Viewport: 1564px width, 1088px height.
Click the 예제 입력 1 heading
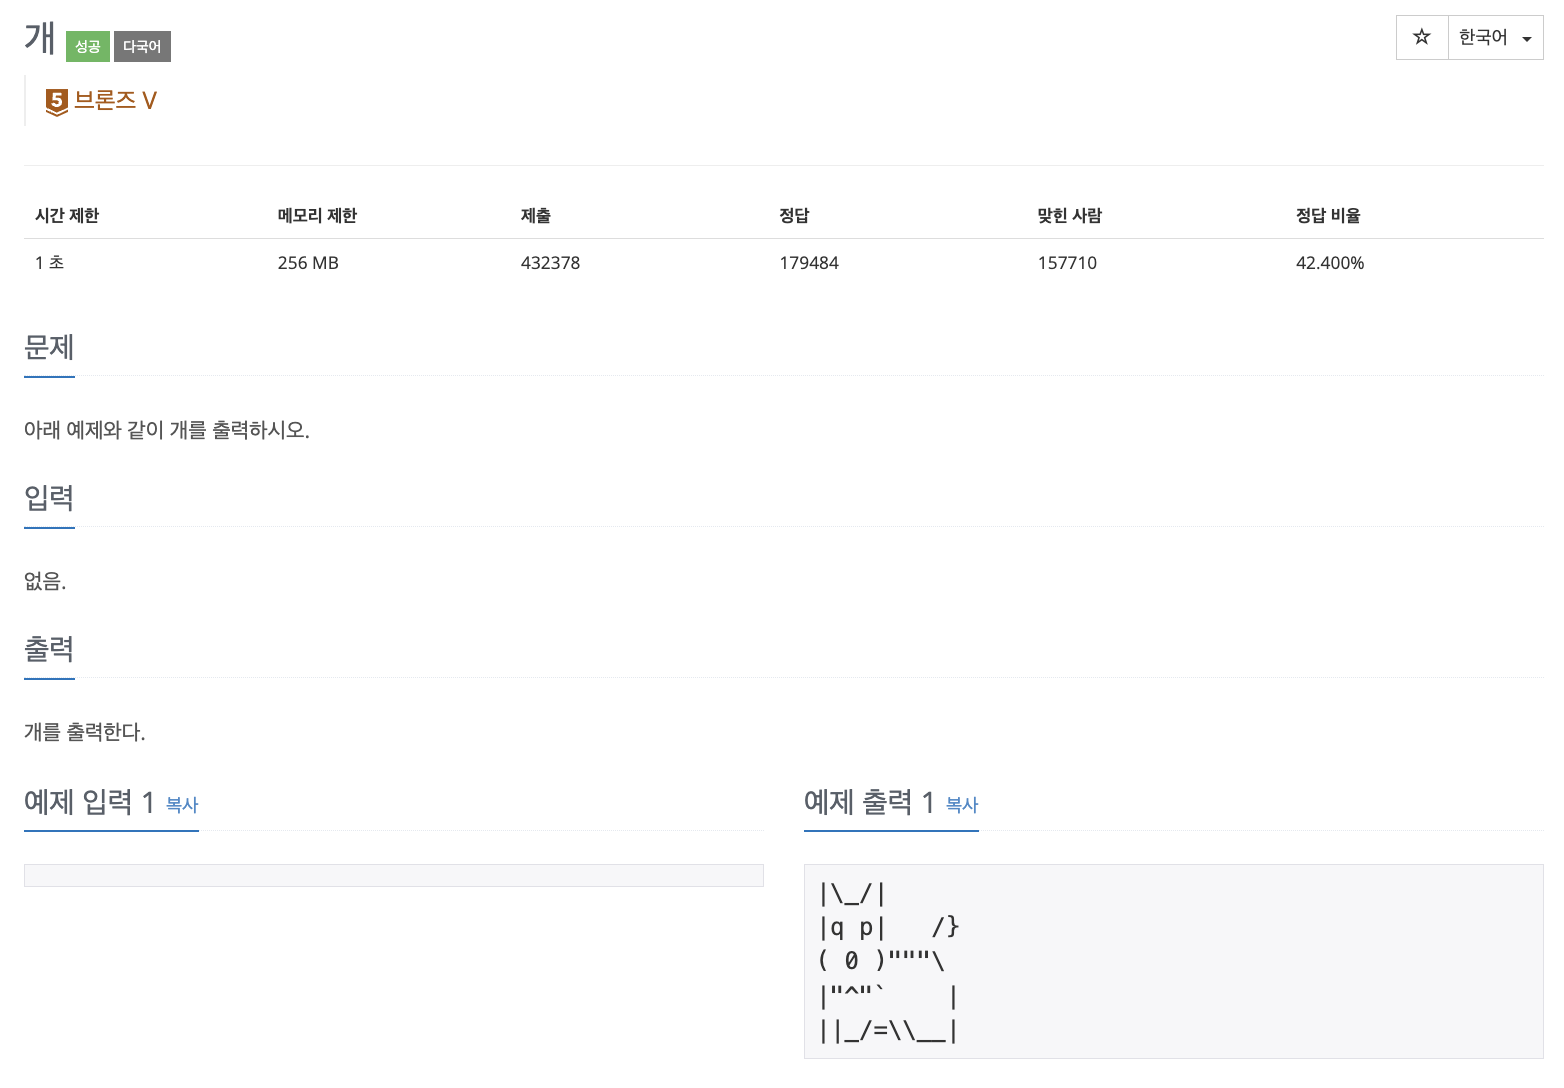[89, 802]
